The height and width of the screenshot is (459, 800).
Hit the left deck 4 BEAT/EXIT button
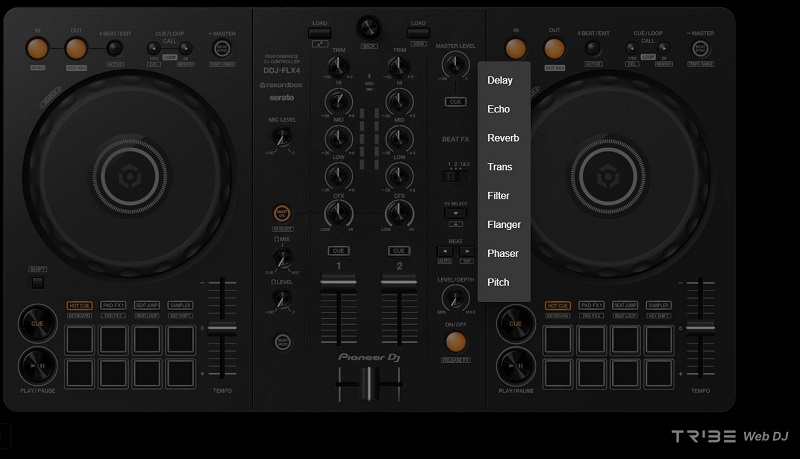tap(114, 48)
